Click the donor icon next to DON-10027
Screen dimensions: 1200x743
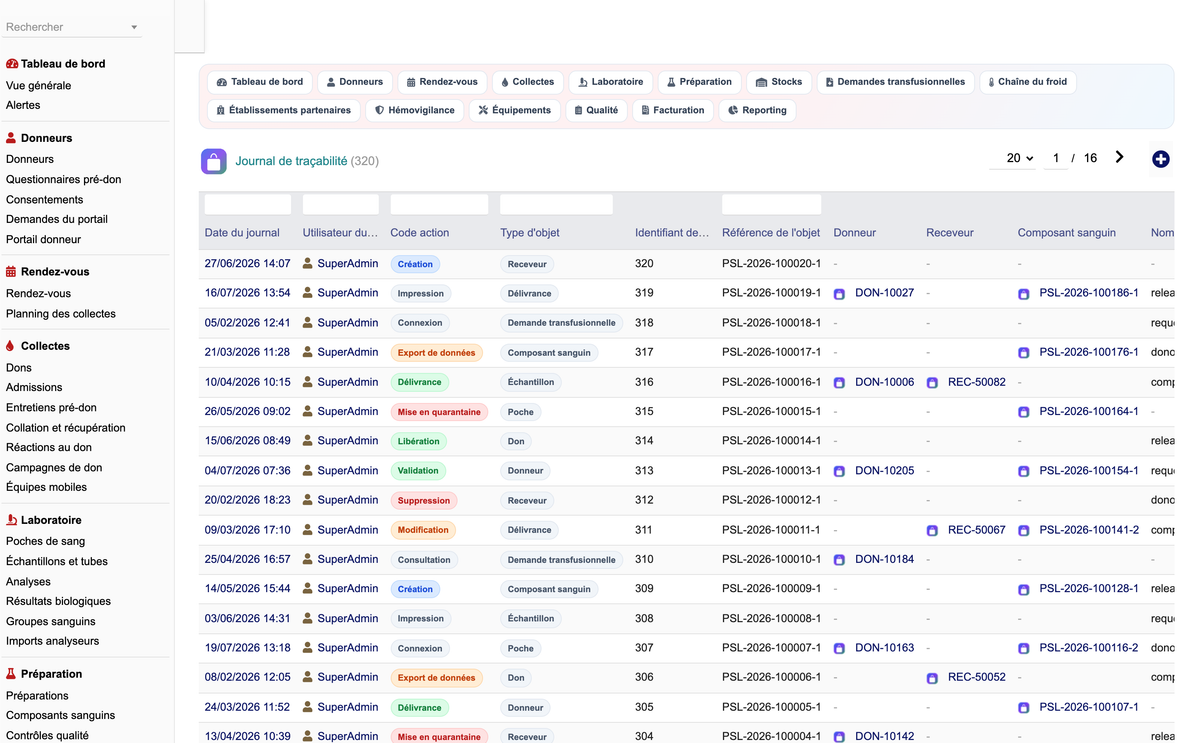pos(839,294)
